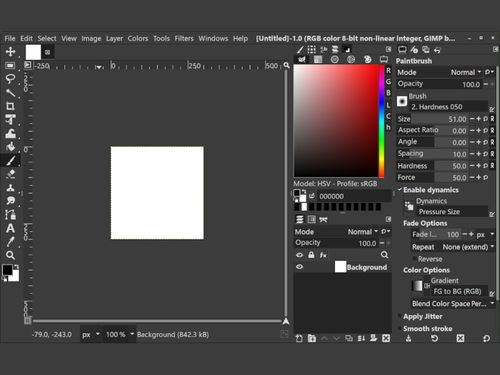Click the layer search magnifier icon
Image resolution: width=500 pixels, height=375 pixels.
click(x=384, y=255)
